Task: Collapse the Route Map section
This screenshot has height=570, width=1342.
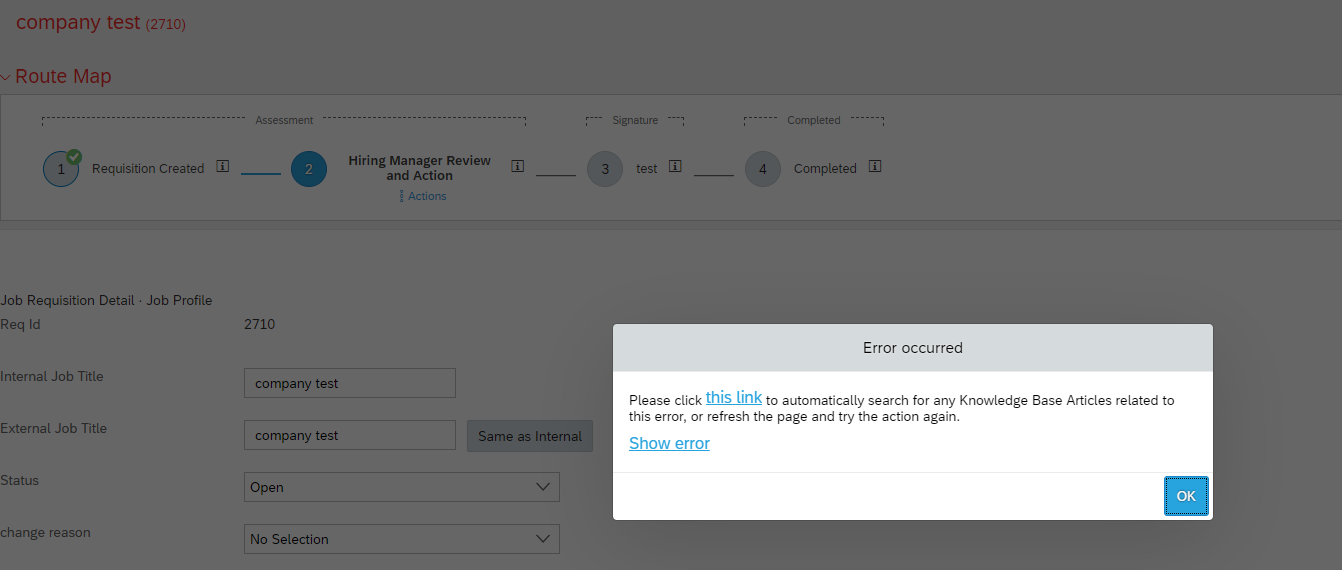Action: tap(6, 77)
